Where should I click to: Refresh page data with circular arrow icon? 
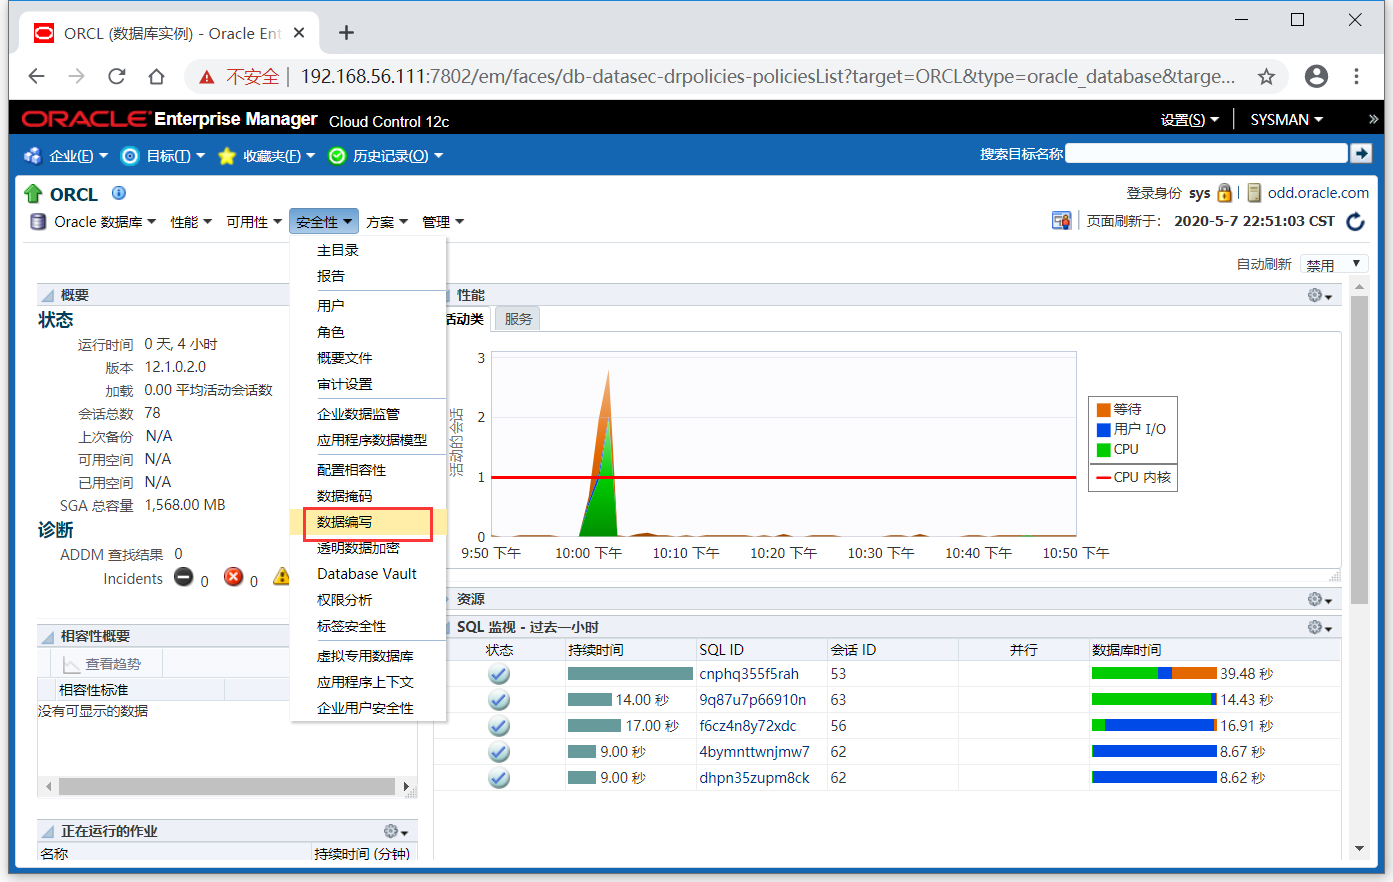[1356, 221]
